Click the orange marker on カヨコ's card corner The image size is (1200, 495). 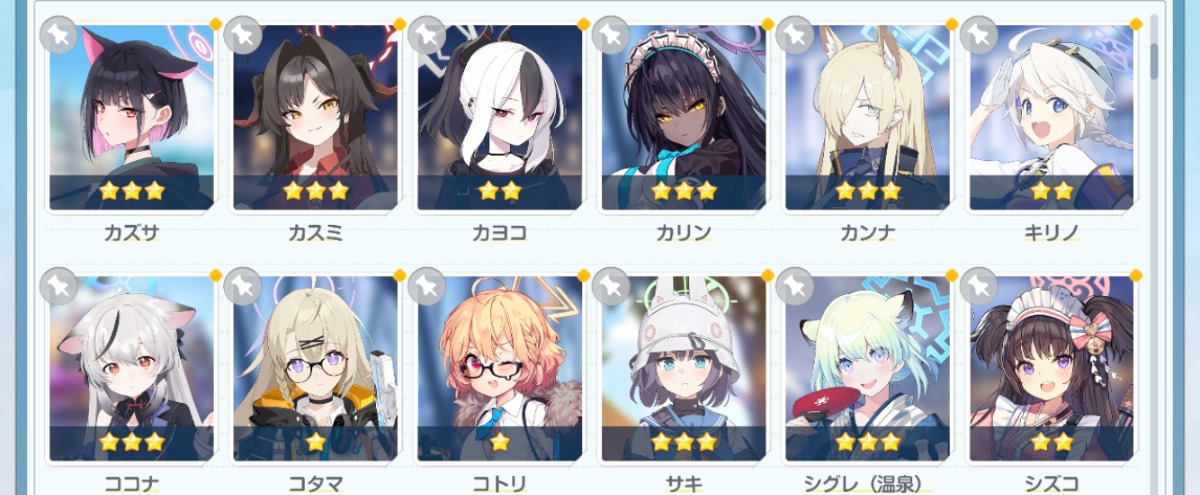point(584,23)
